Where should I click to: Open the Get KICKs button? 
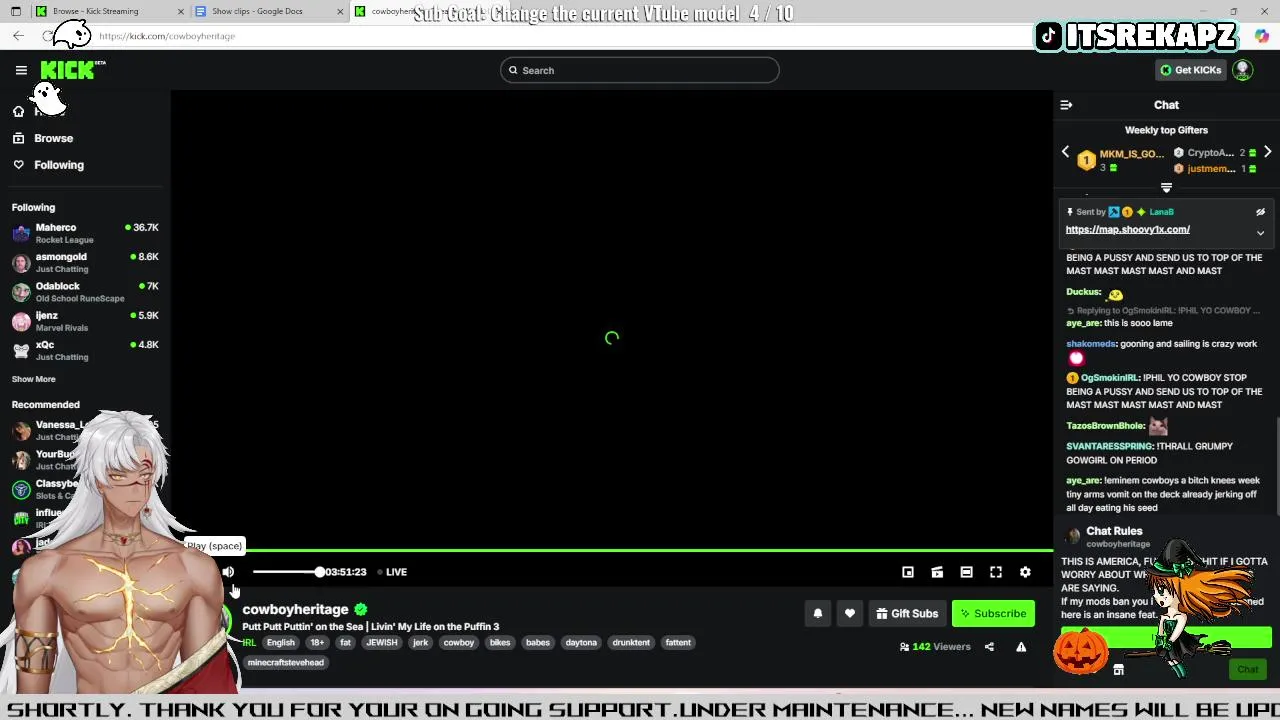[x=1190, y=70]
